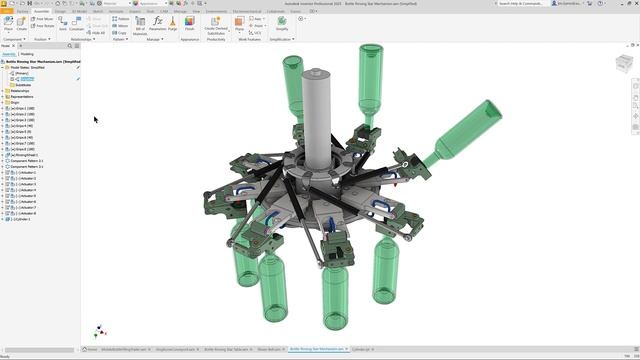Image resolution: width=640 pixels, height=360 pixels.
Task: Select the RinsingWheel:1 component
Action: click(x=24, y=155)
